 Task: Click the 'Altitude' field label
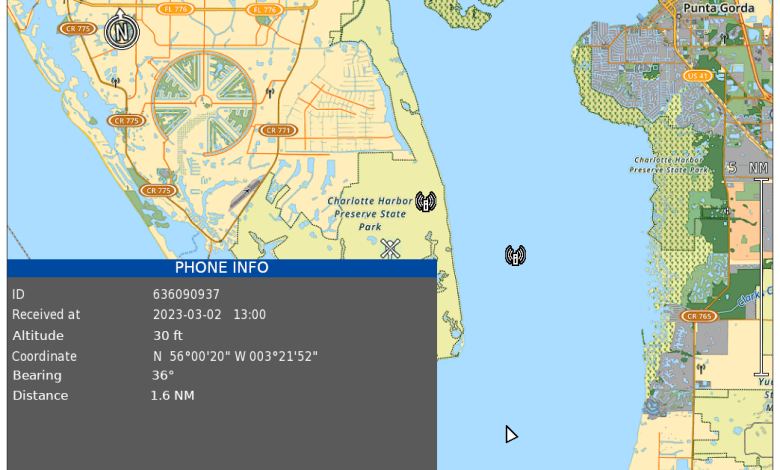[38, 336]
